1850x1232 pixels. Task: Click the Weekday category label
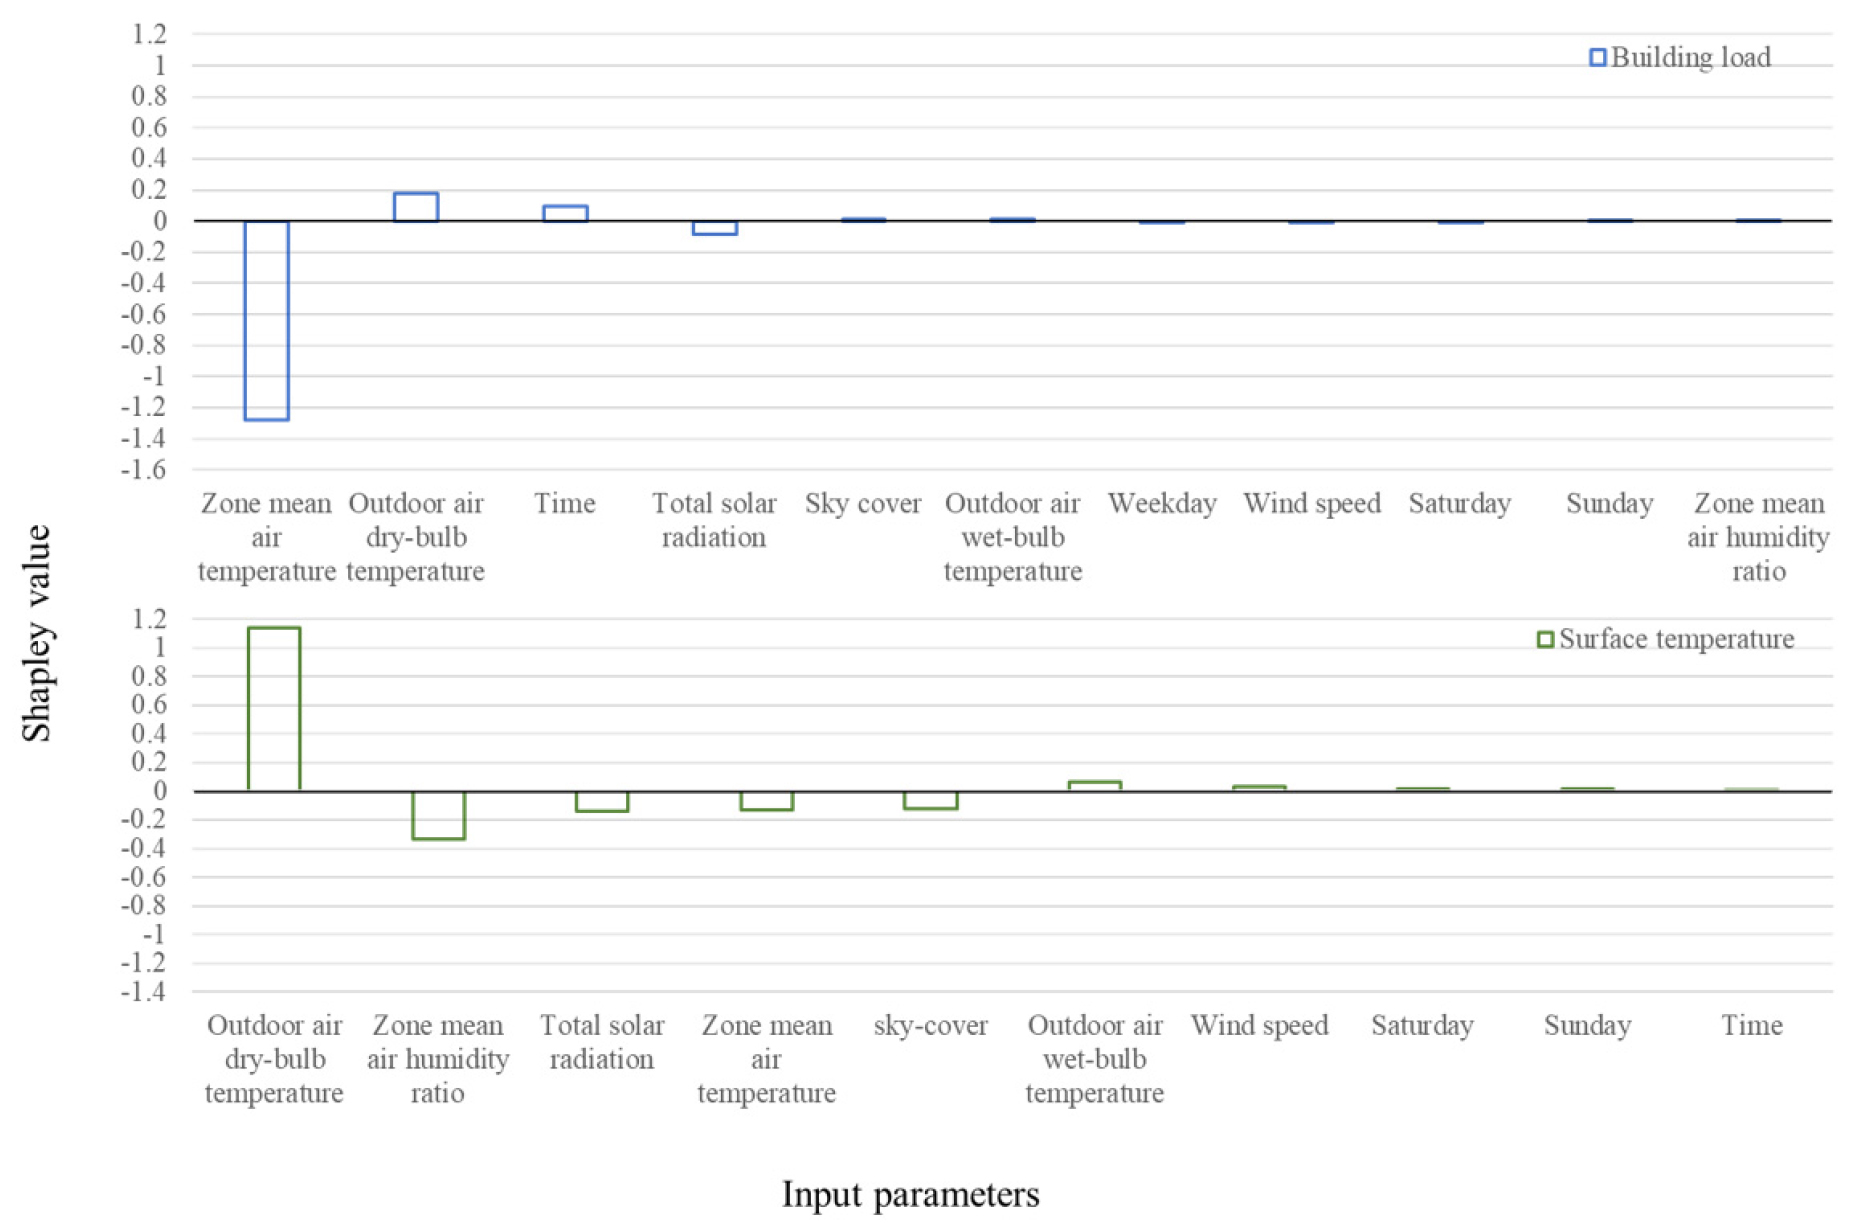[x=1162, y=503]
